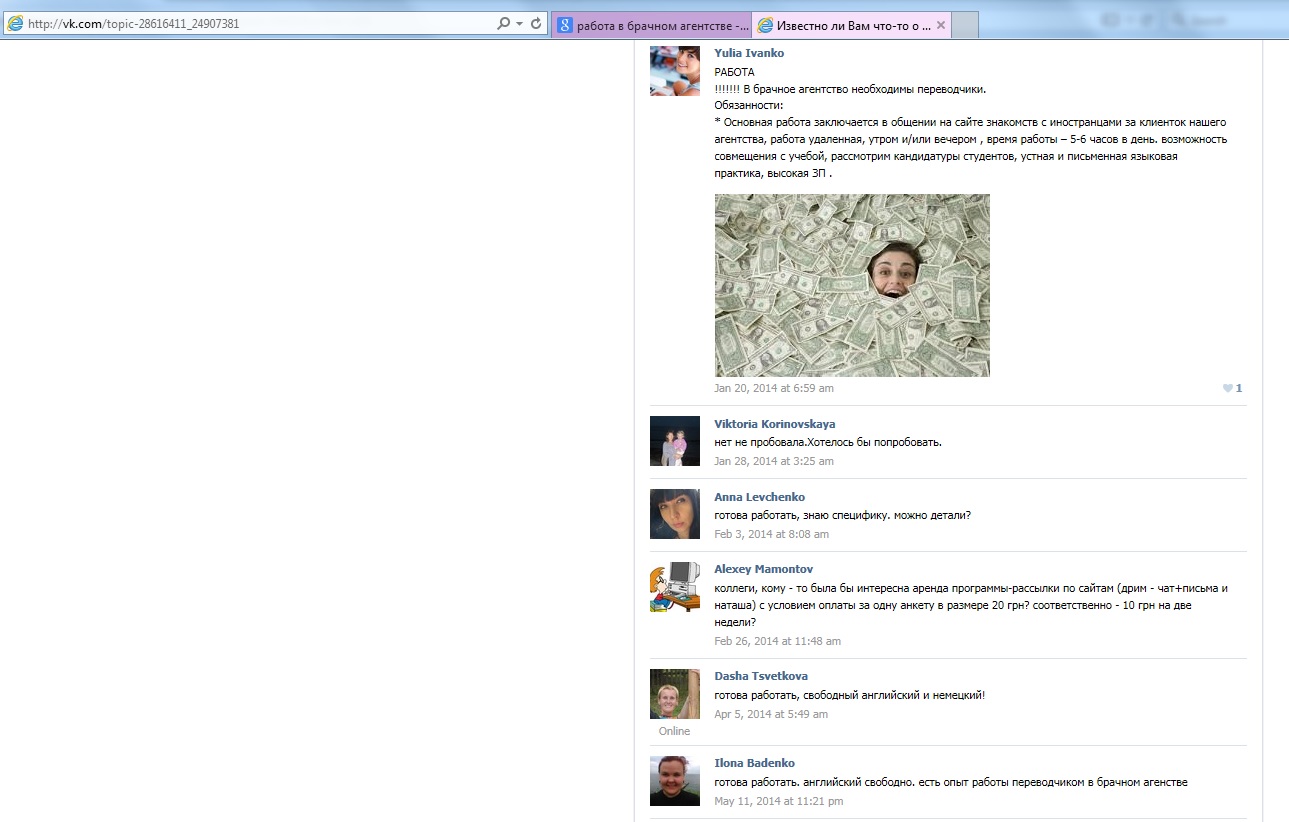The height and width of the screenshot is (822, 1289).
Task: Click the 'May 11, 2014 at 11:21 pm' timestamp
Action: point(779,801)
